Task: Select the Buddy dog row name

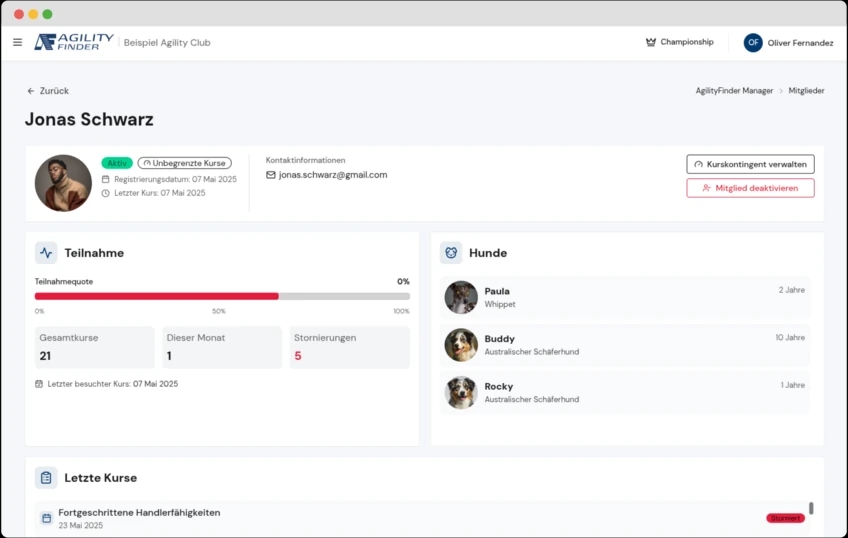Action: [x=499, y=338]
